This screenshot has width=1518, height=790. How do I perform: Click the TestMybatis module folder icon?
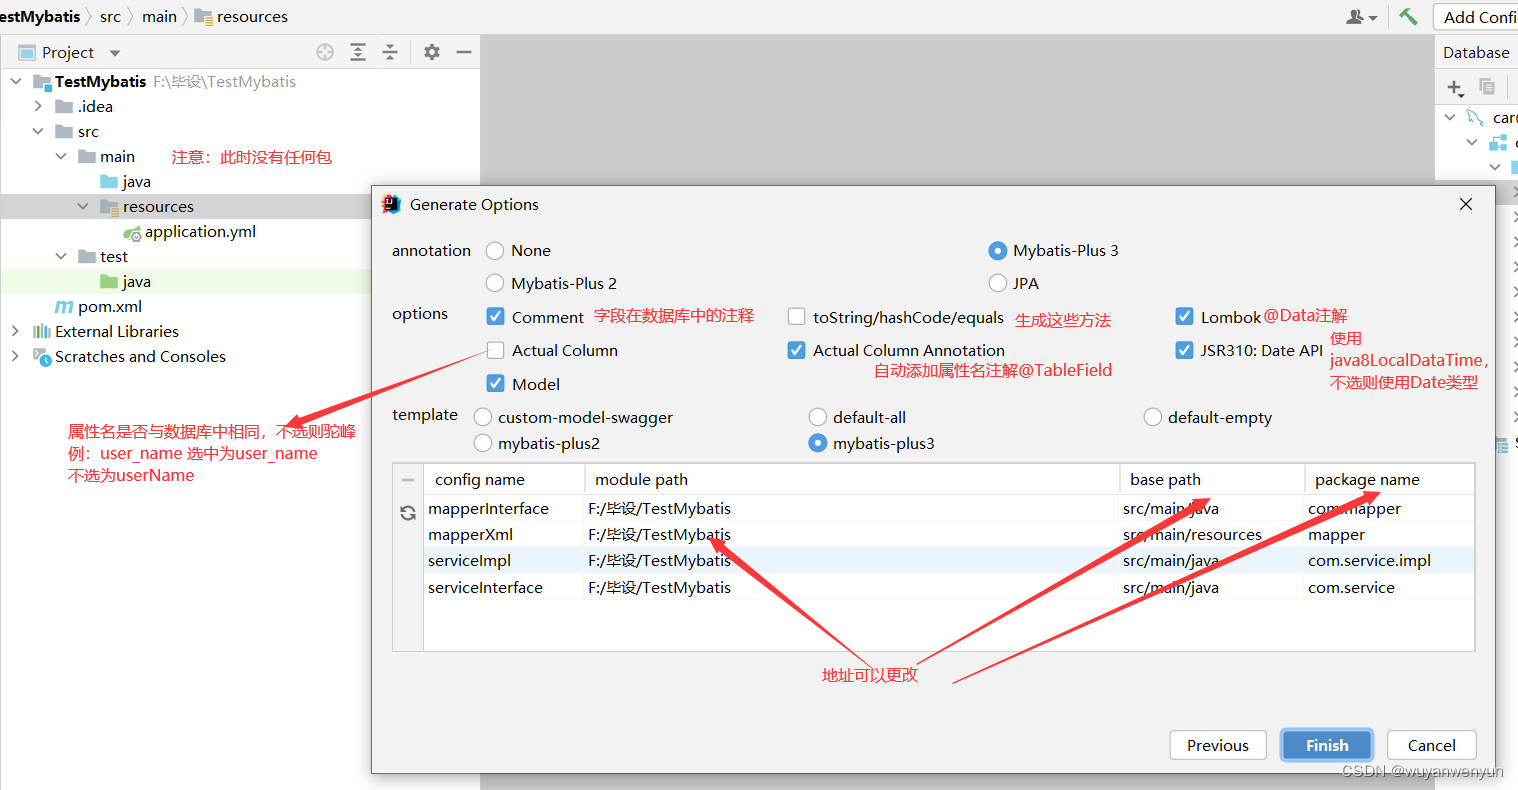(42, 82)
